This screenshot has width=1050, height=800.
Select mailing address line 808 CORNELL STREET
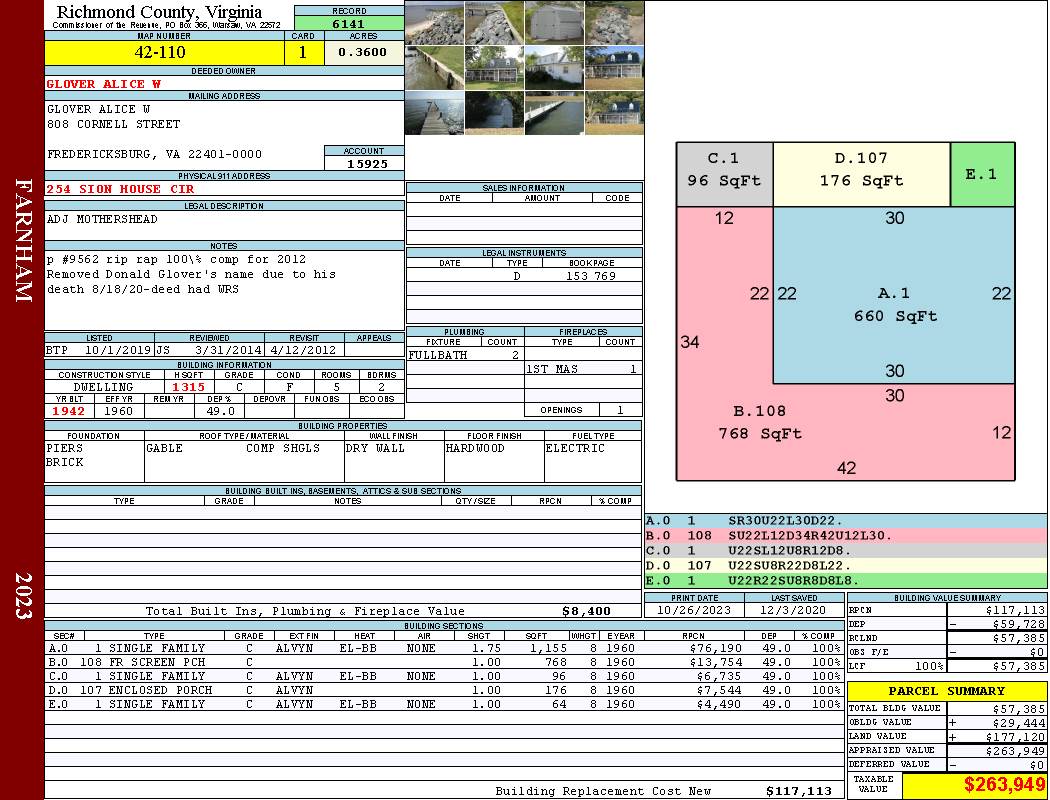[x=113, y=125]
